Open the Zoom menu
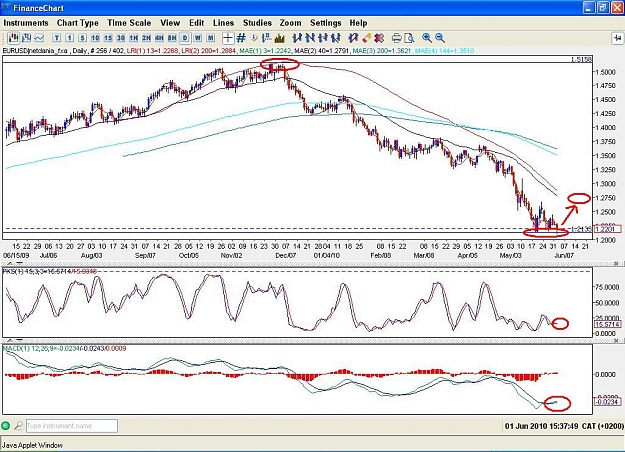This screenshot has width=625, height=452. click(x=291, y=23)
